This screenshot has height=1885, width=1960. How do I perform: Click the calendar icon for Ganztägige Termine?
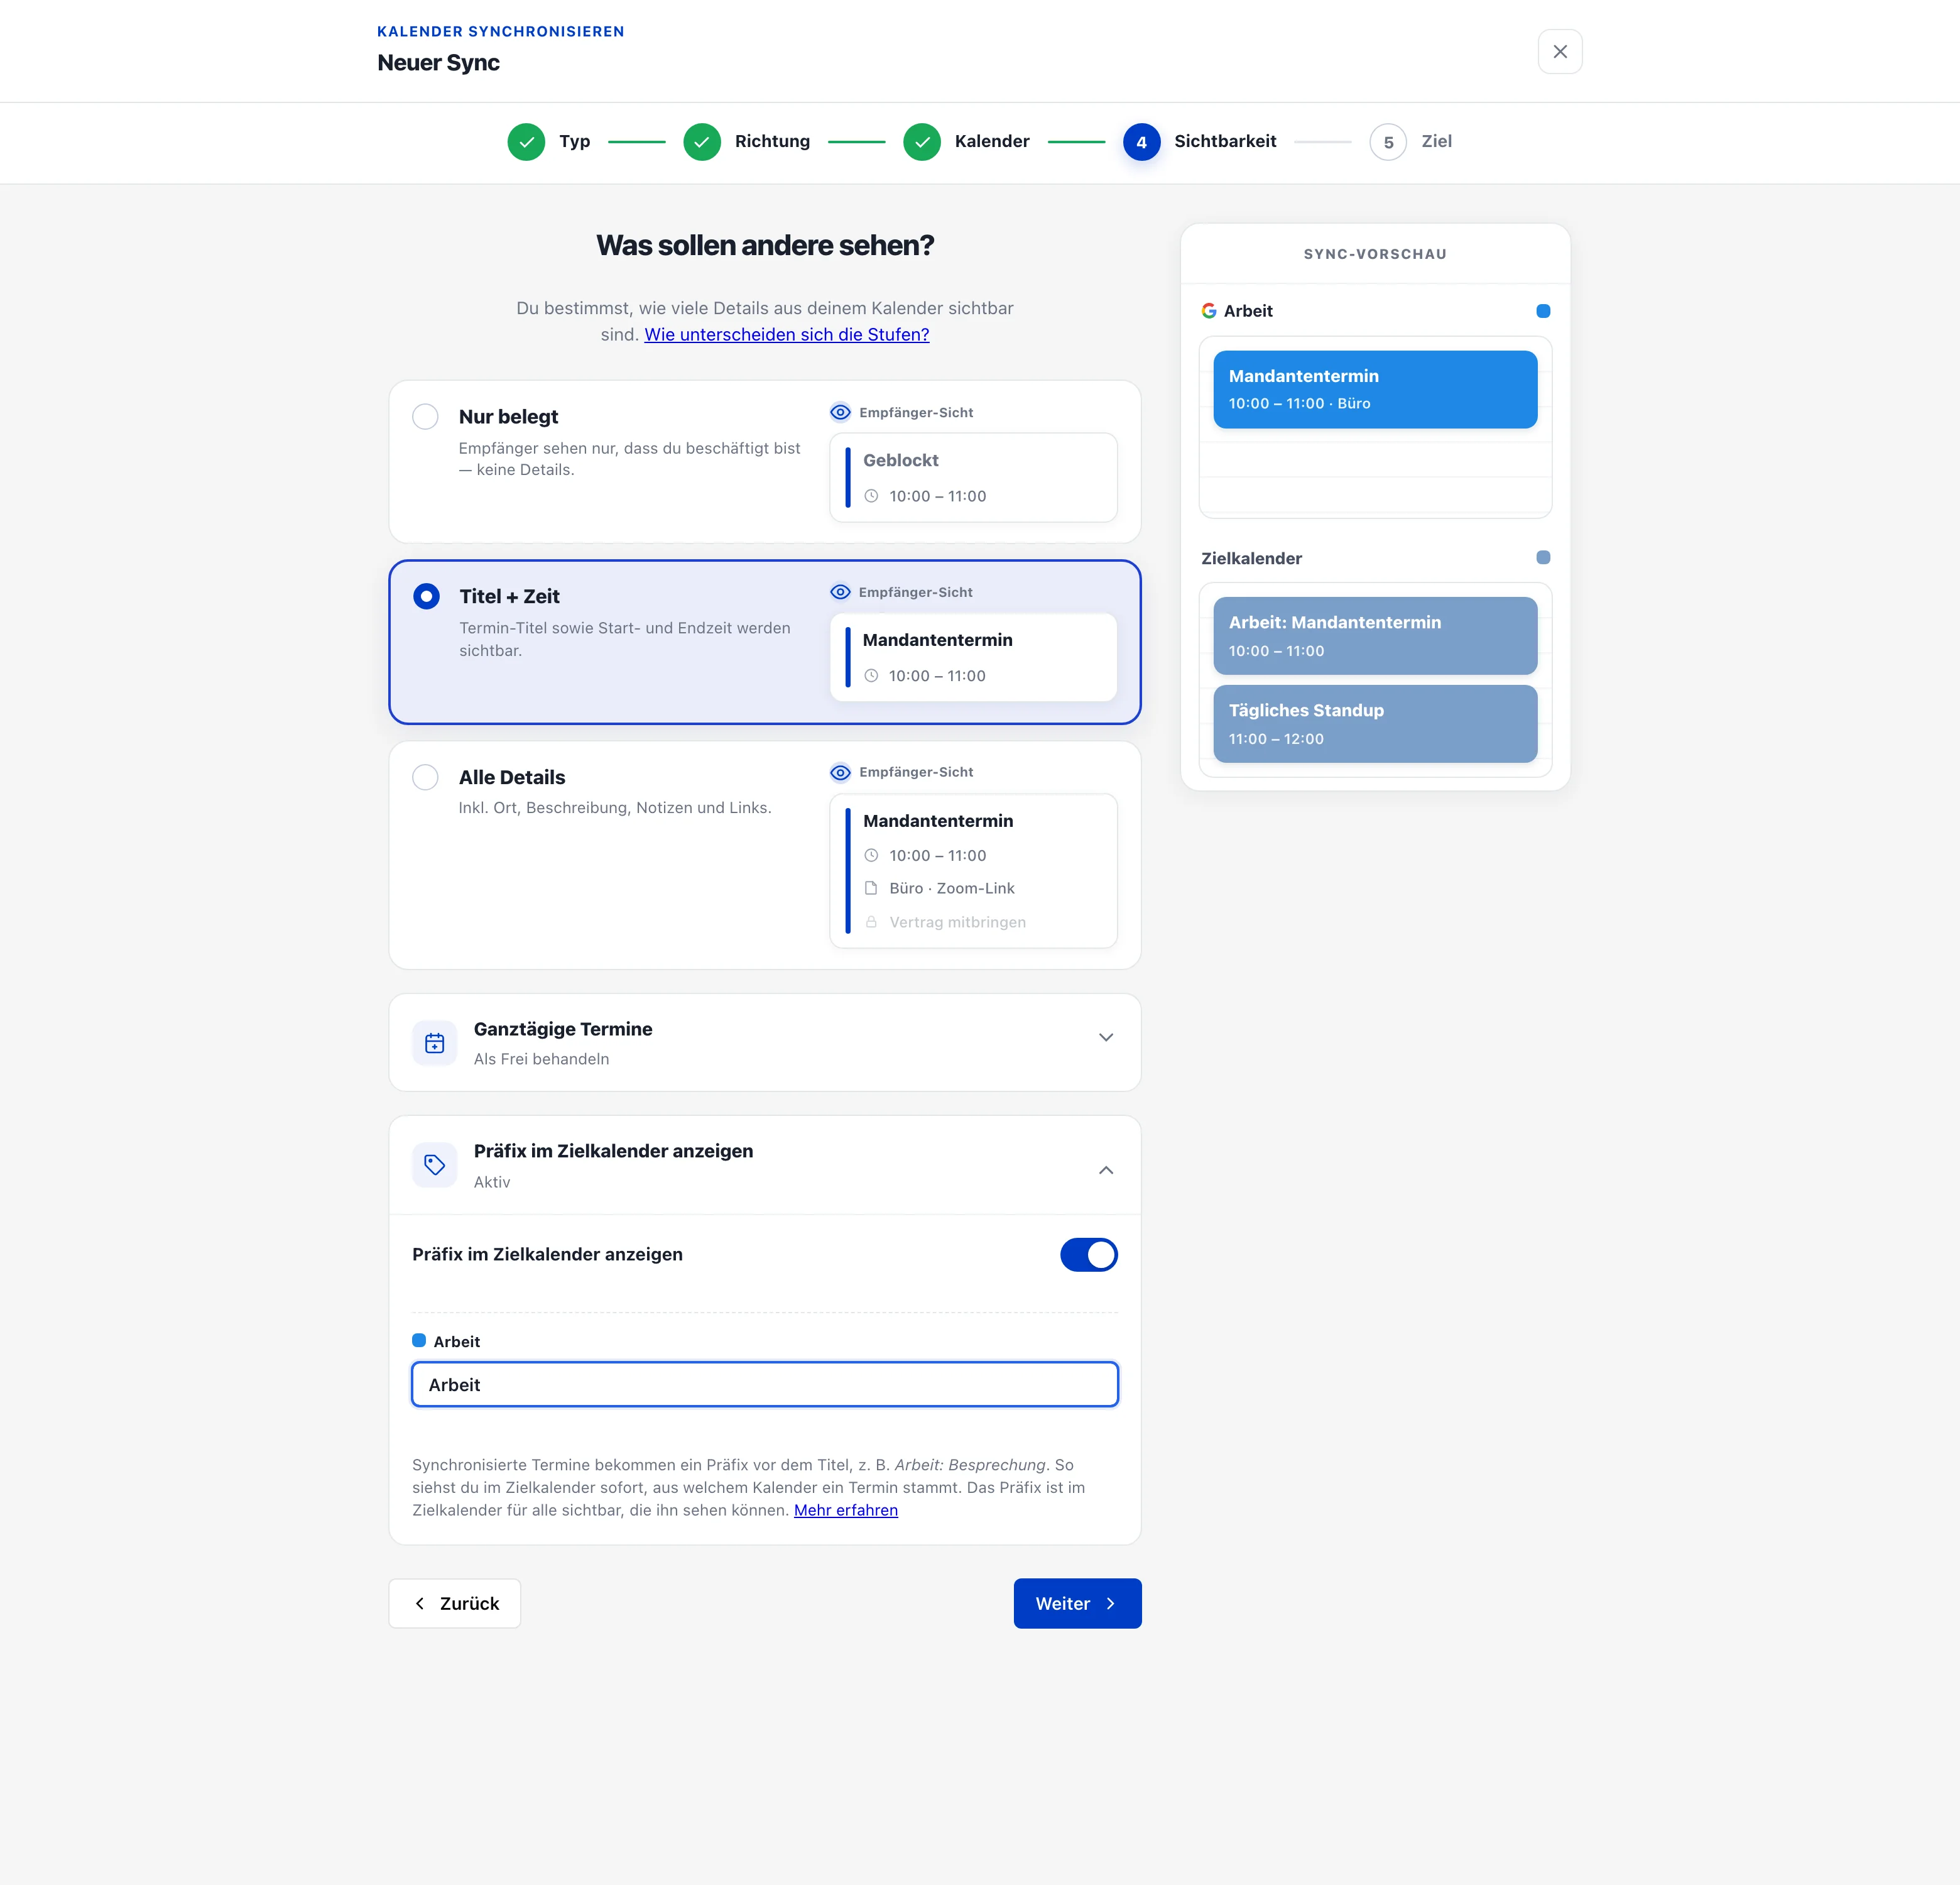click(x=434, y=1043)
